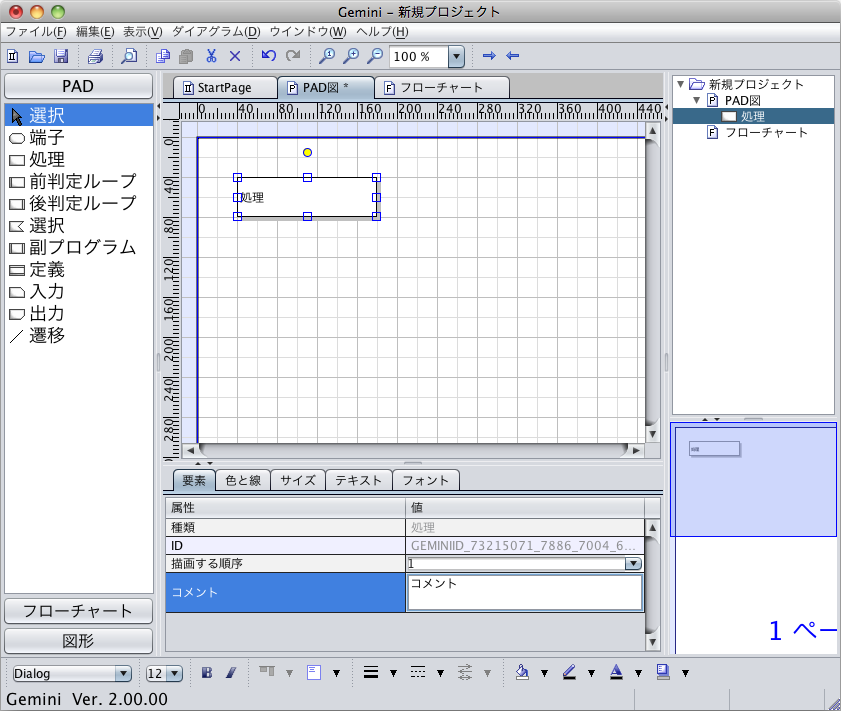The image size is (841, 711).
Task: Select the 端子 terminal shape tool
Action: click(x=79, y=138)
